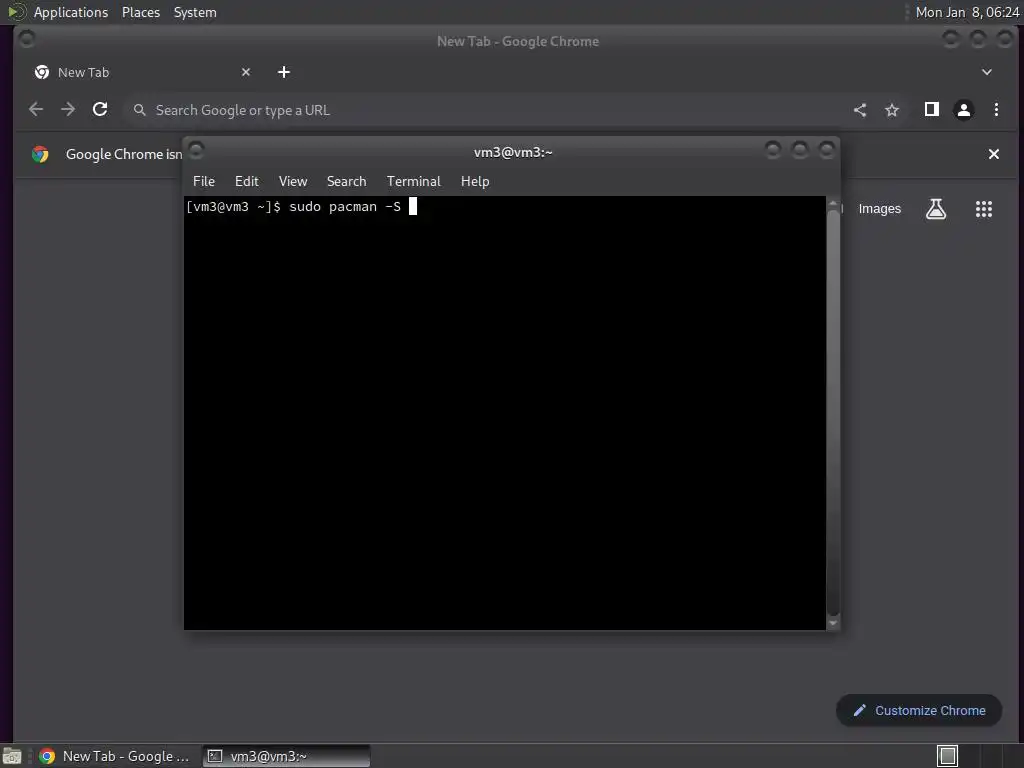Bookmark this tab with the star icon
Screen dimensions: 1024x768
click(892, 110)
